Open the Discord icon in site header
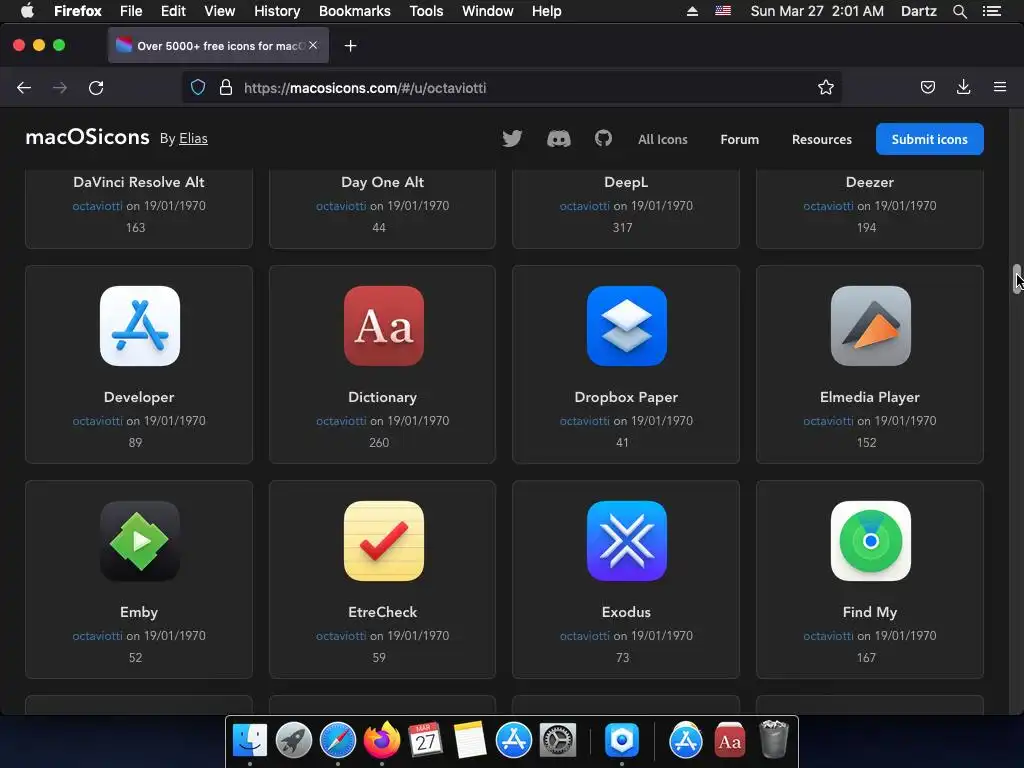 pos(558,138)
